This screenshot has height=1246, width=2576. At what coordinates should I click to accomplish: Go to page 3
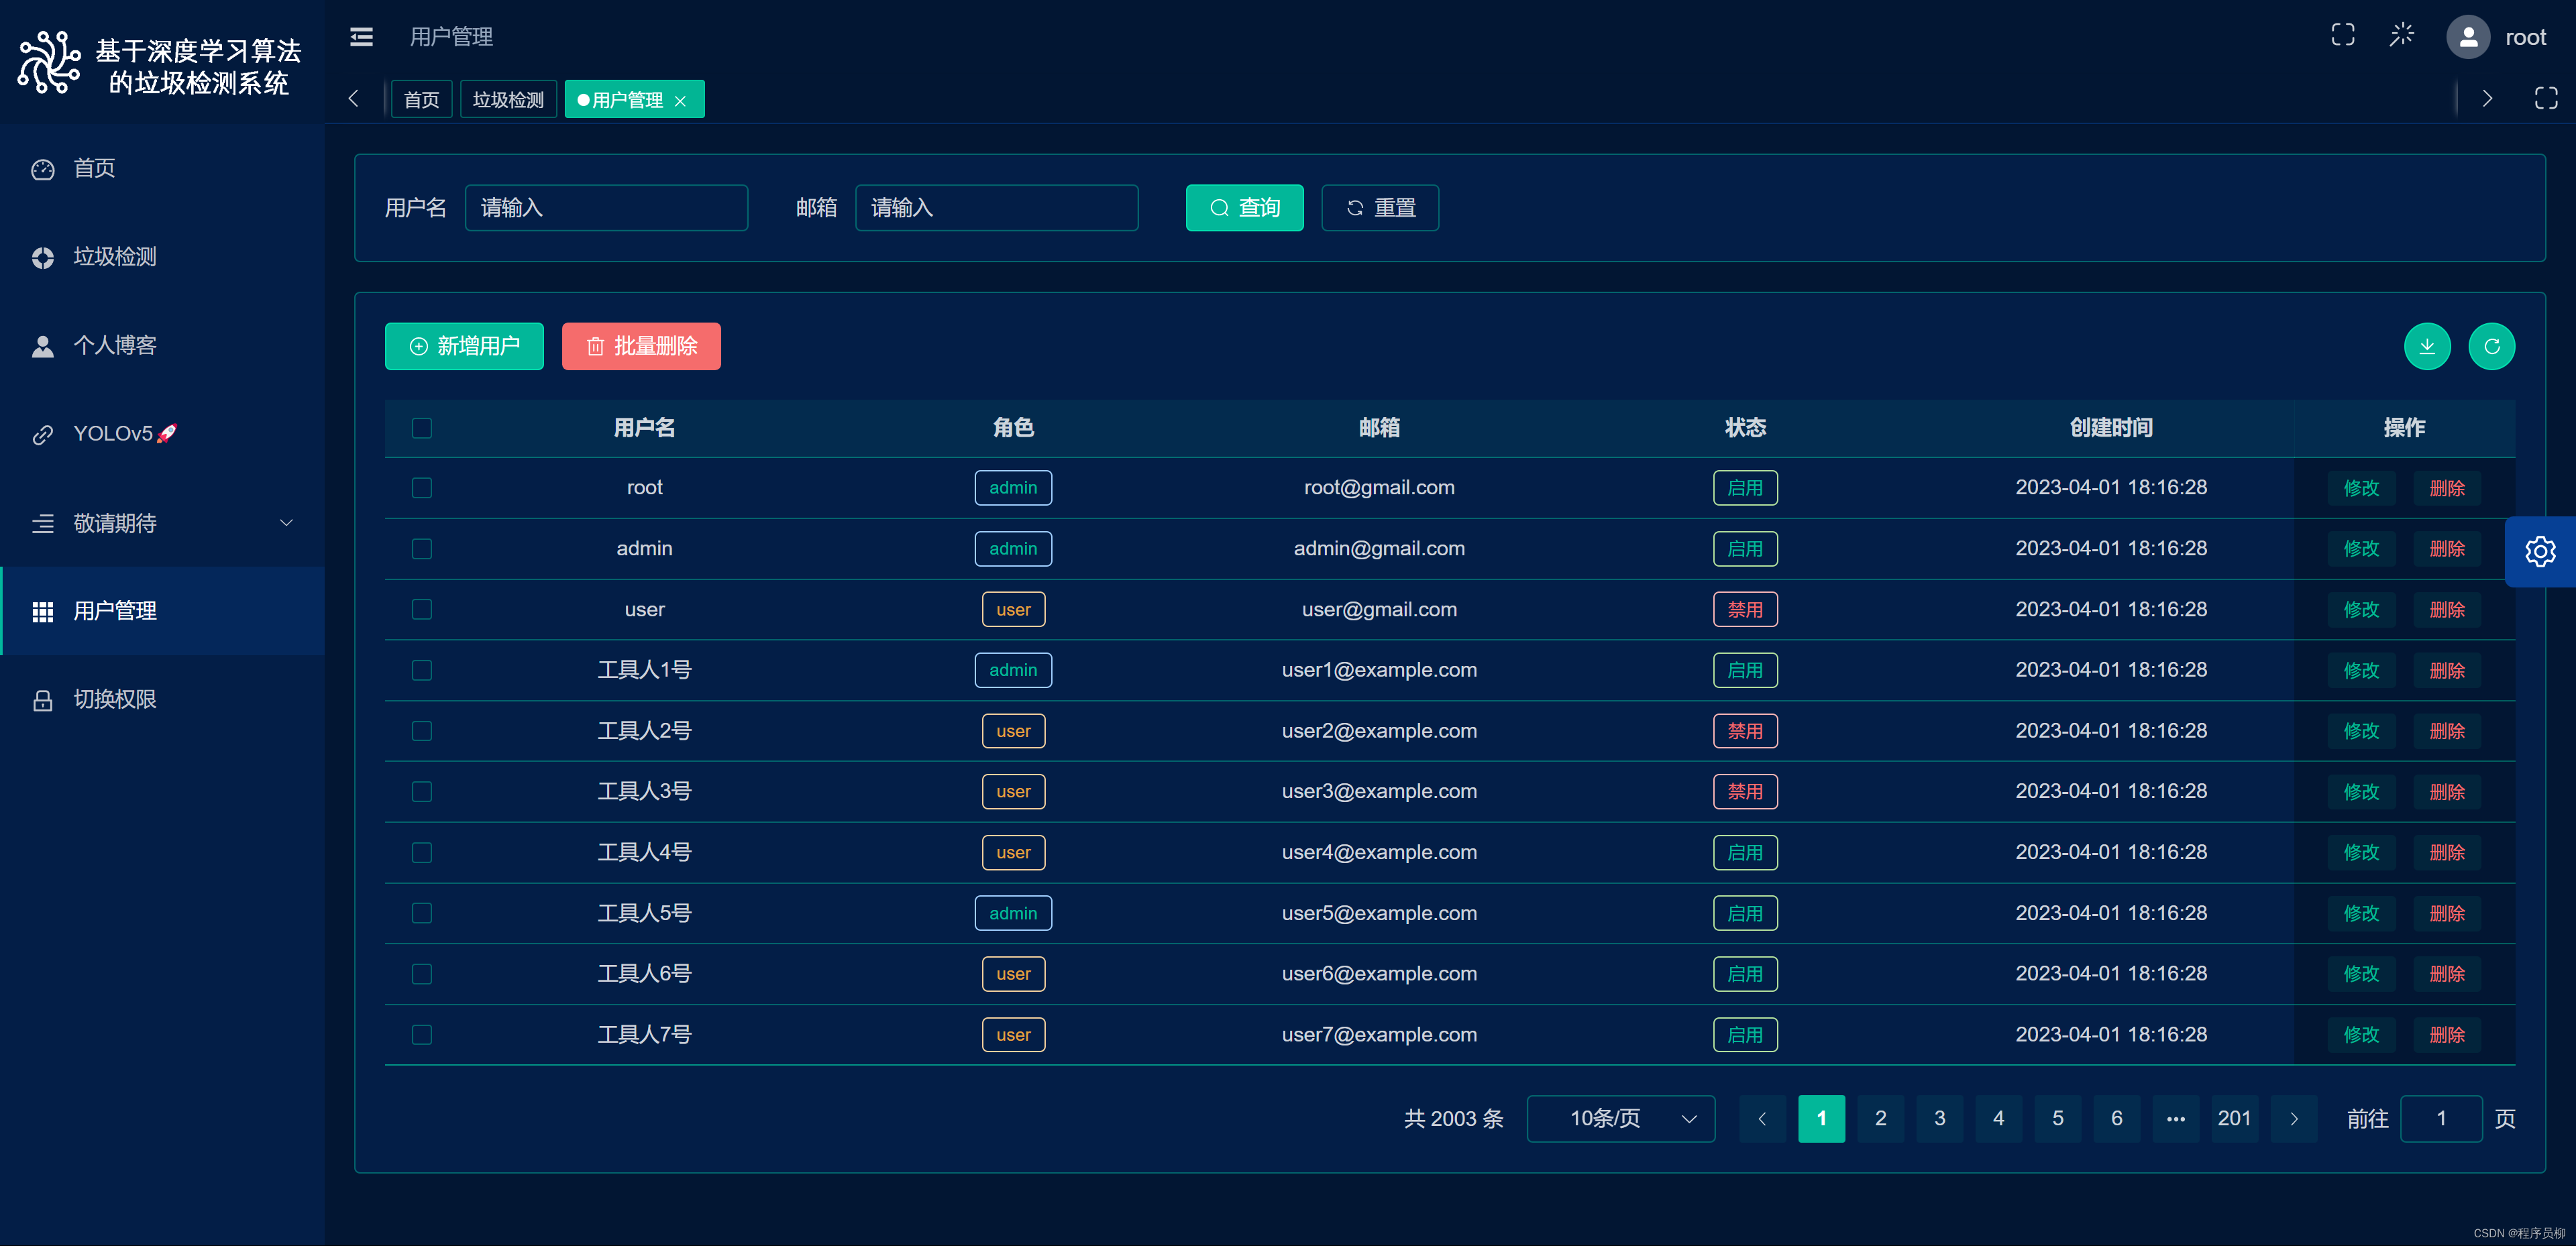[x=1939, y=1118]
